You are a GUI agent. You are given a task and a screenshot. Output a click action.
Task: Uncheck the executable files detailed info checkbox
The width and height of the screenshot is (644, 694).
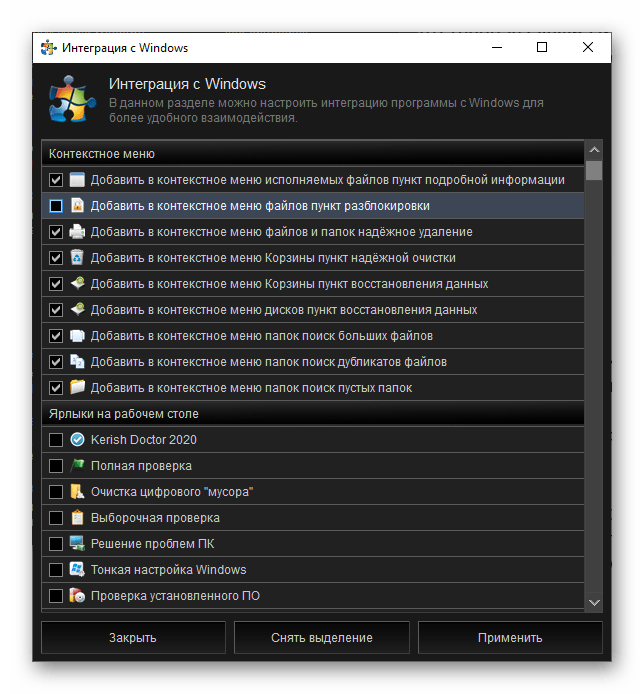[56, 180]
